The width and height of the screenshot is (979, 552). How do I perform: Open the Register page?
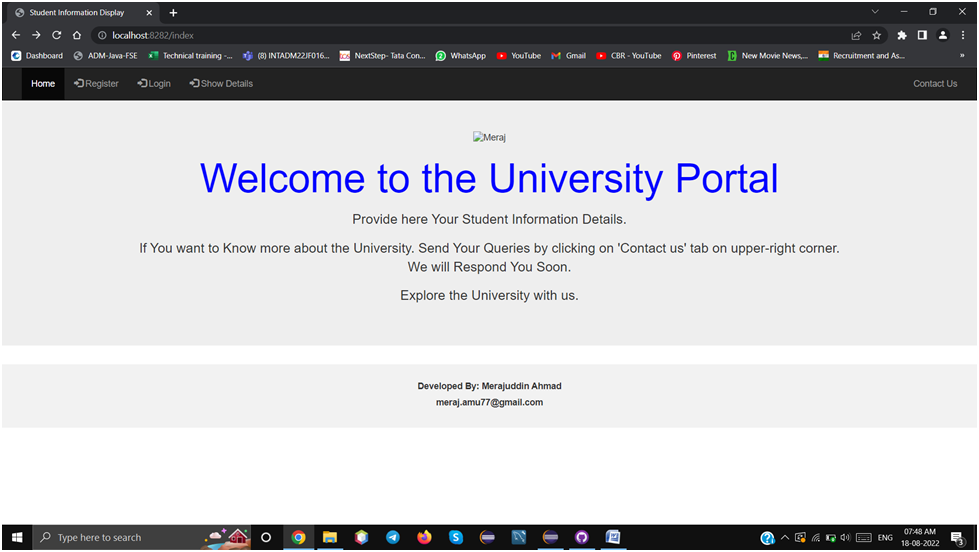click(96, 84)
